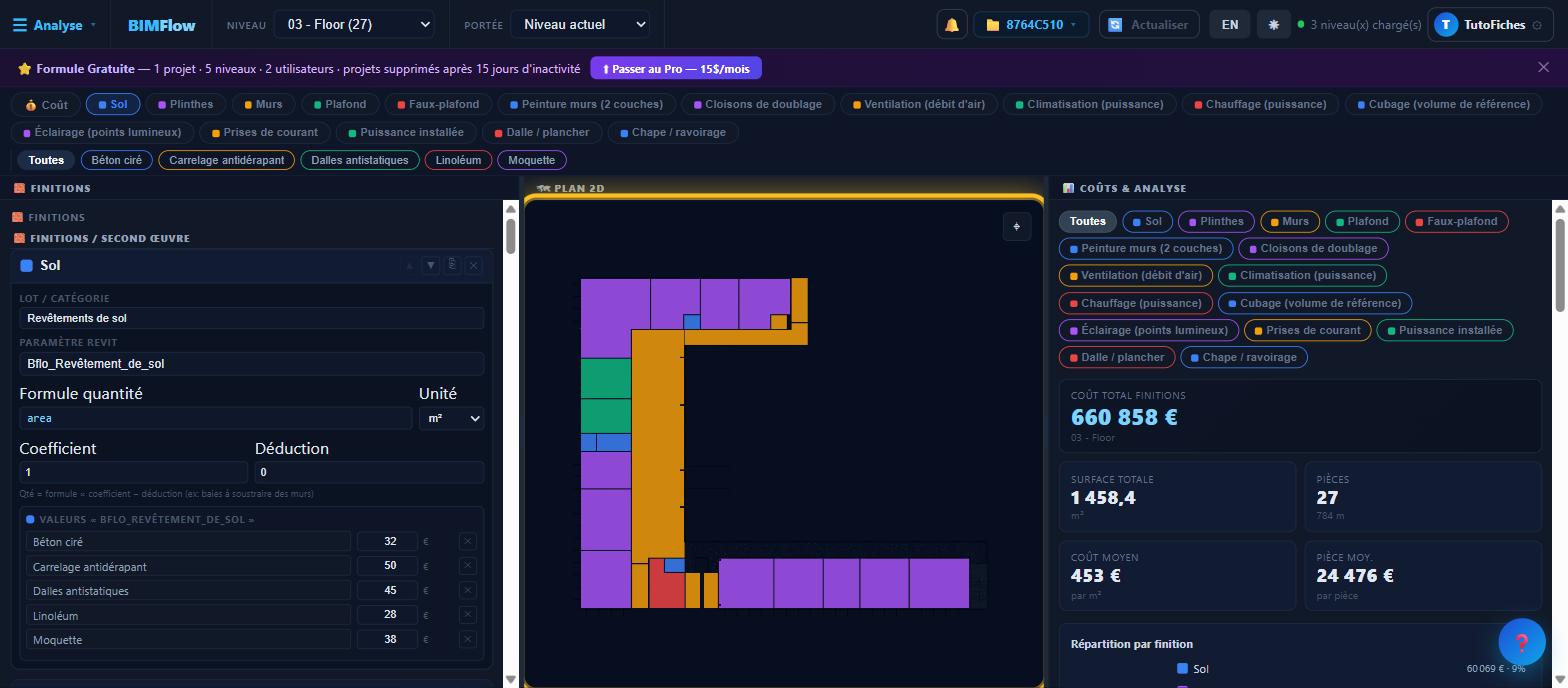Dismiss the Formule Gratuite banner
This screenshot has height=688, width=1568.
point(1543,67)
